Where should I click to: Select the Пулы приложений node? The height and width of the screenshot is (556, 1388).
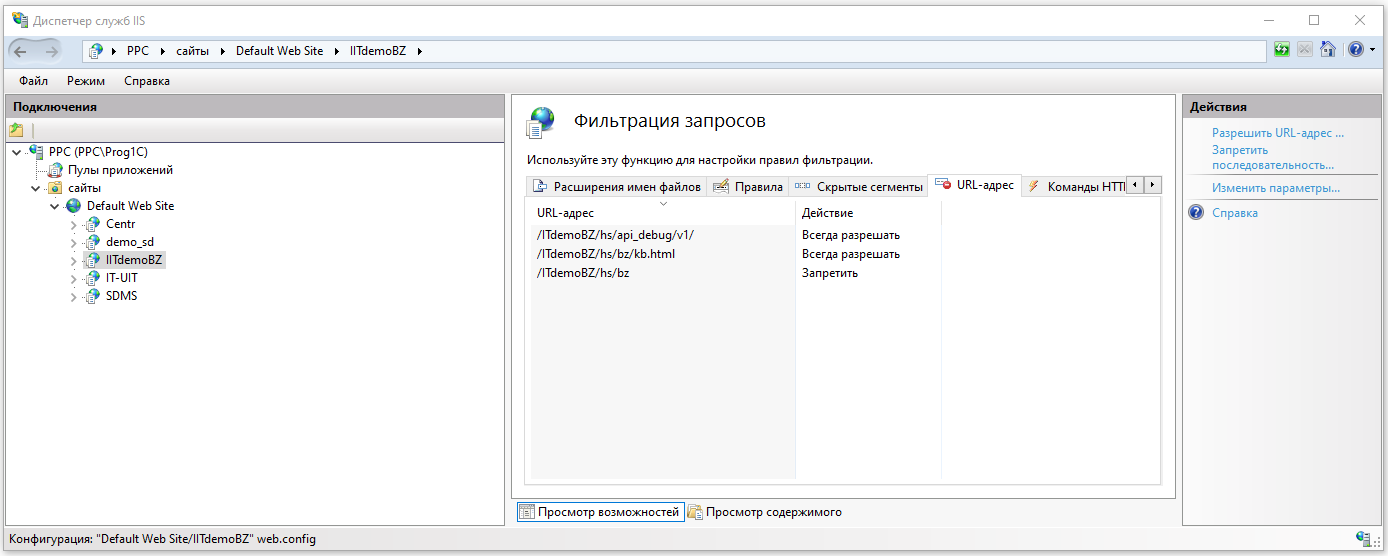[x=120, y=170]
